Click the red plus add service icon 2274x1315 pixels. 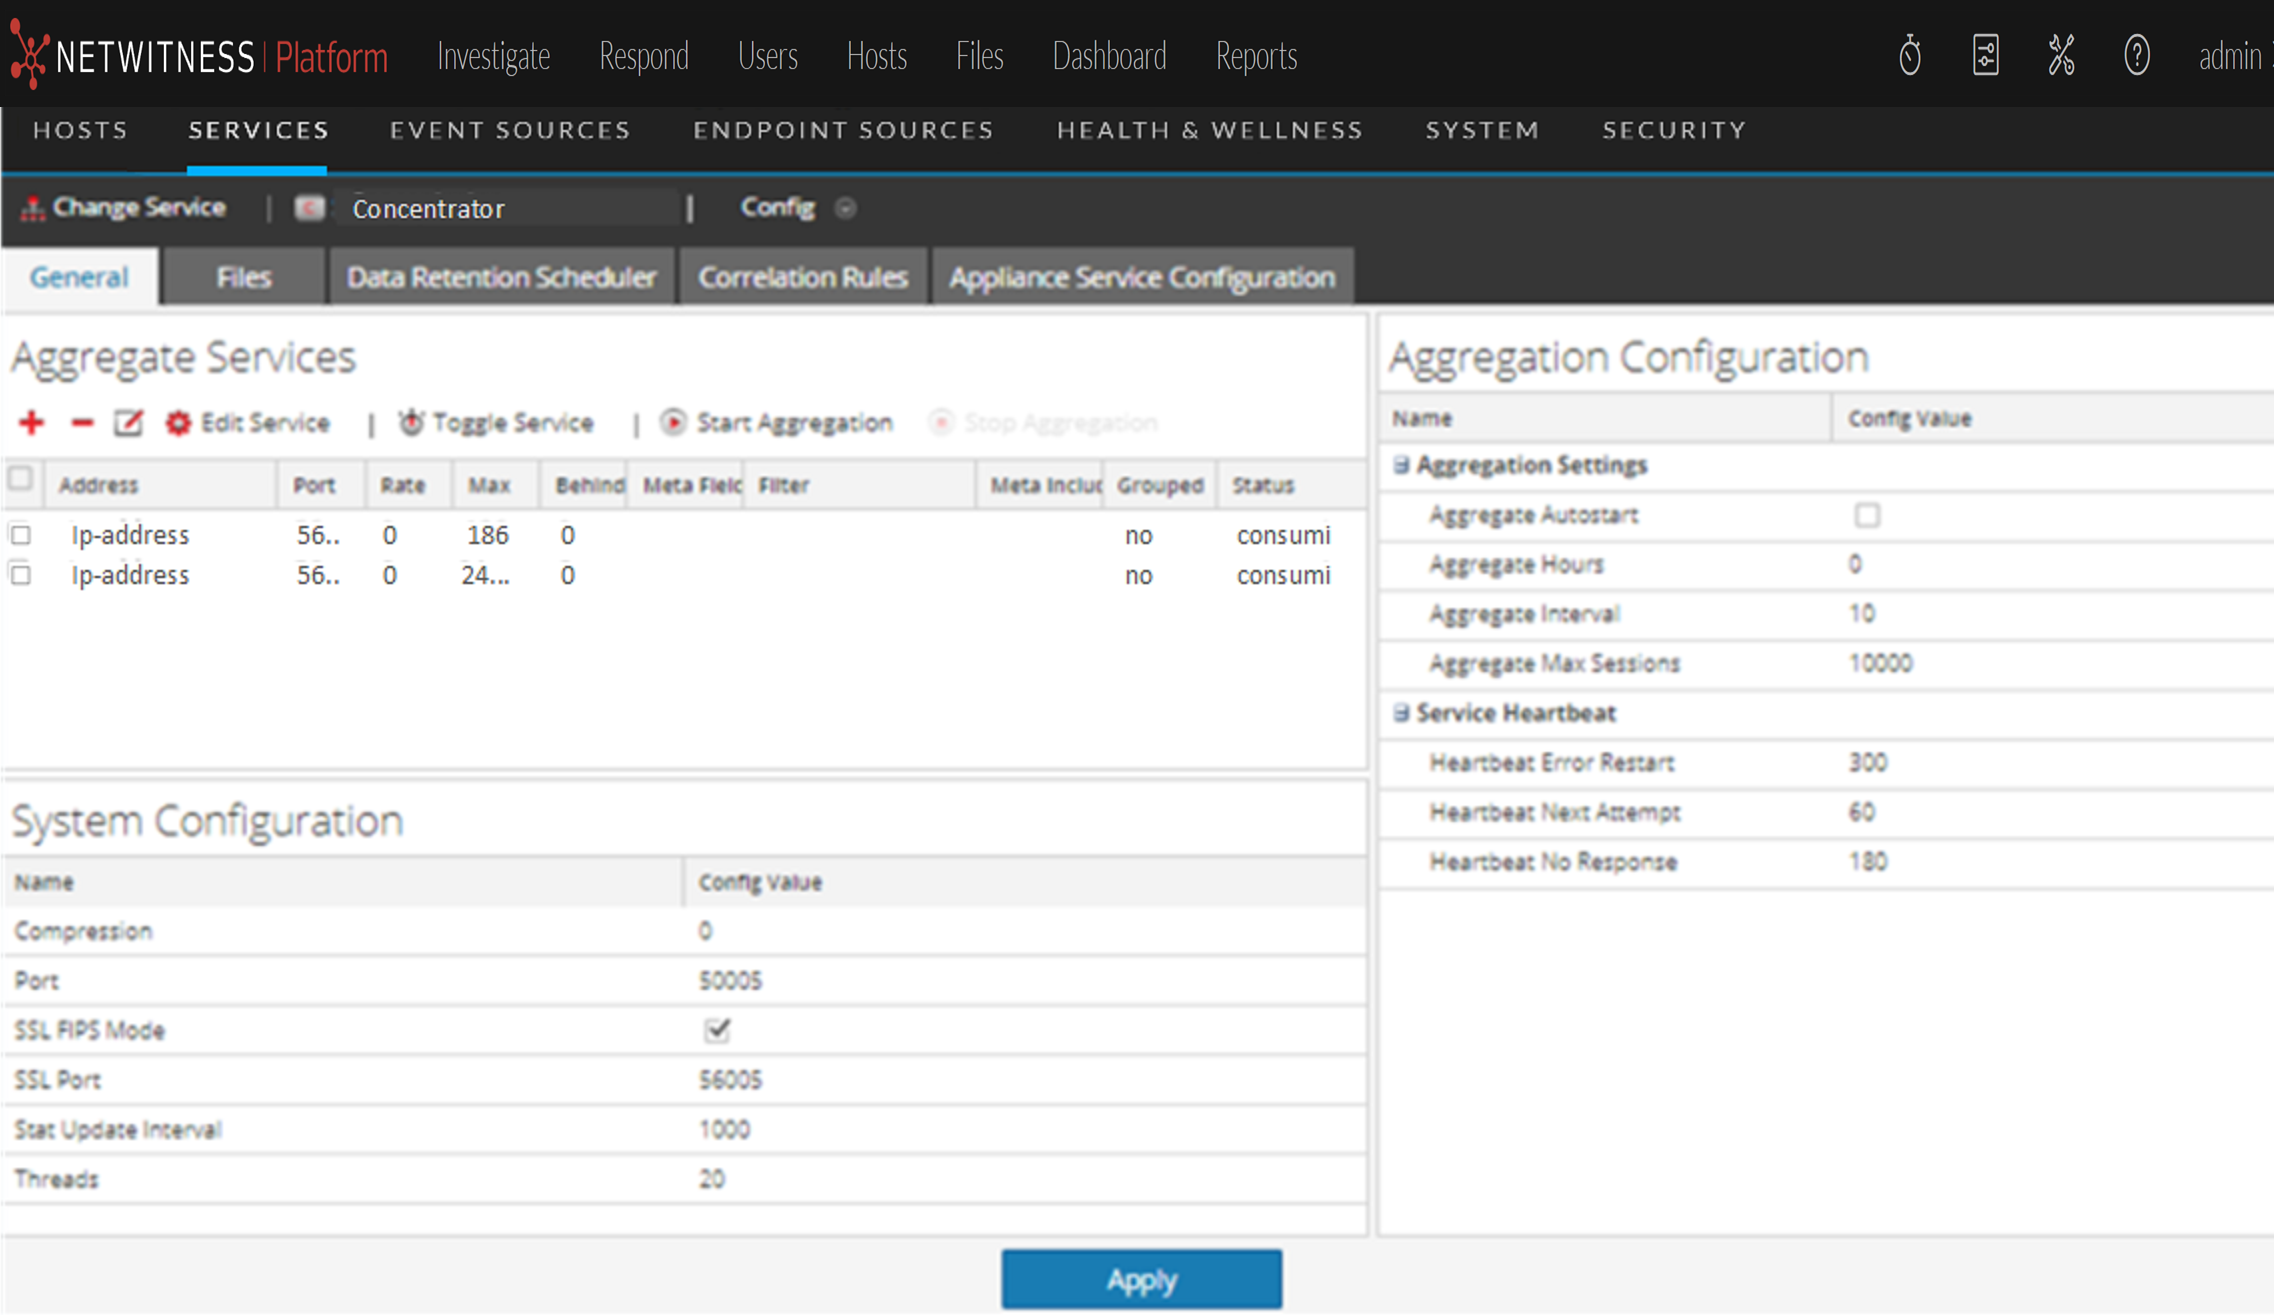click(x=31, y=423)
